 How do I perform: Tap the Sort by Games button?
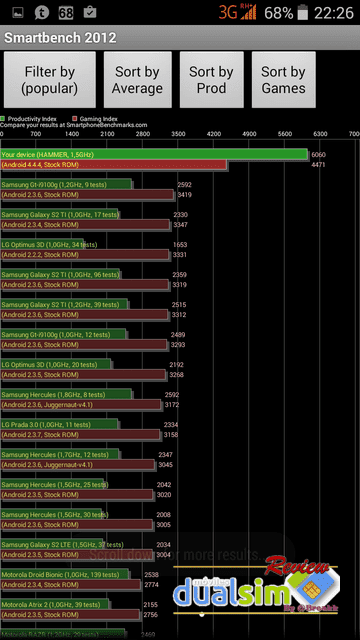(x=283, y=80)
